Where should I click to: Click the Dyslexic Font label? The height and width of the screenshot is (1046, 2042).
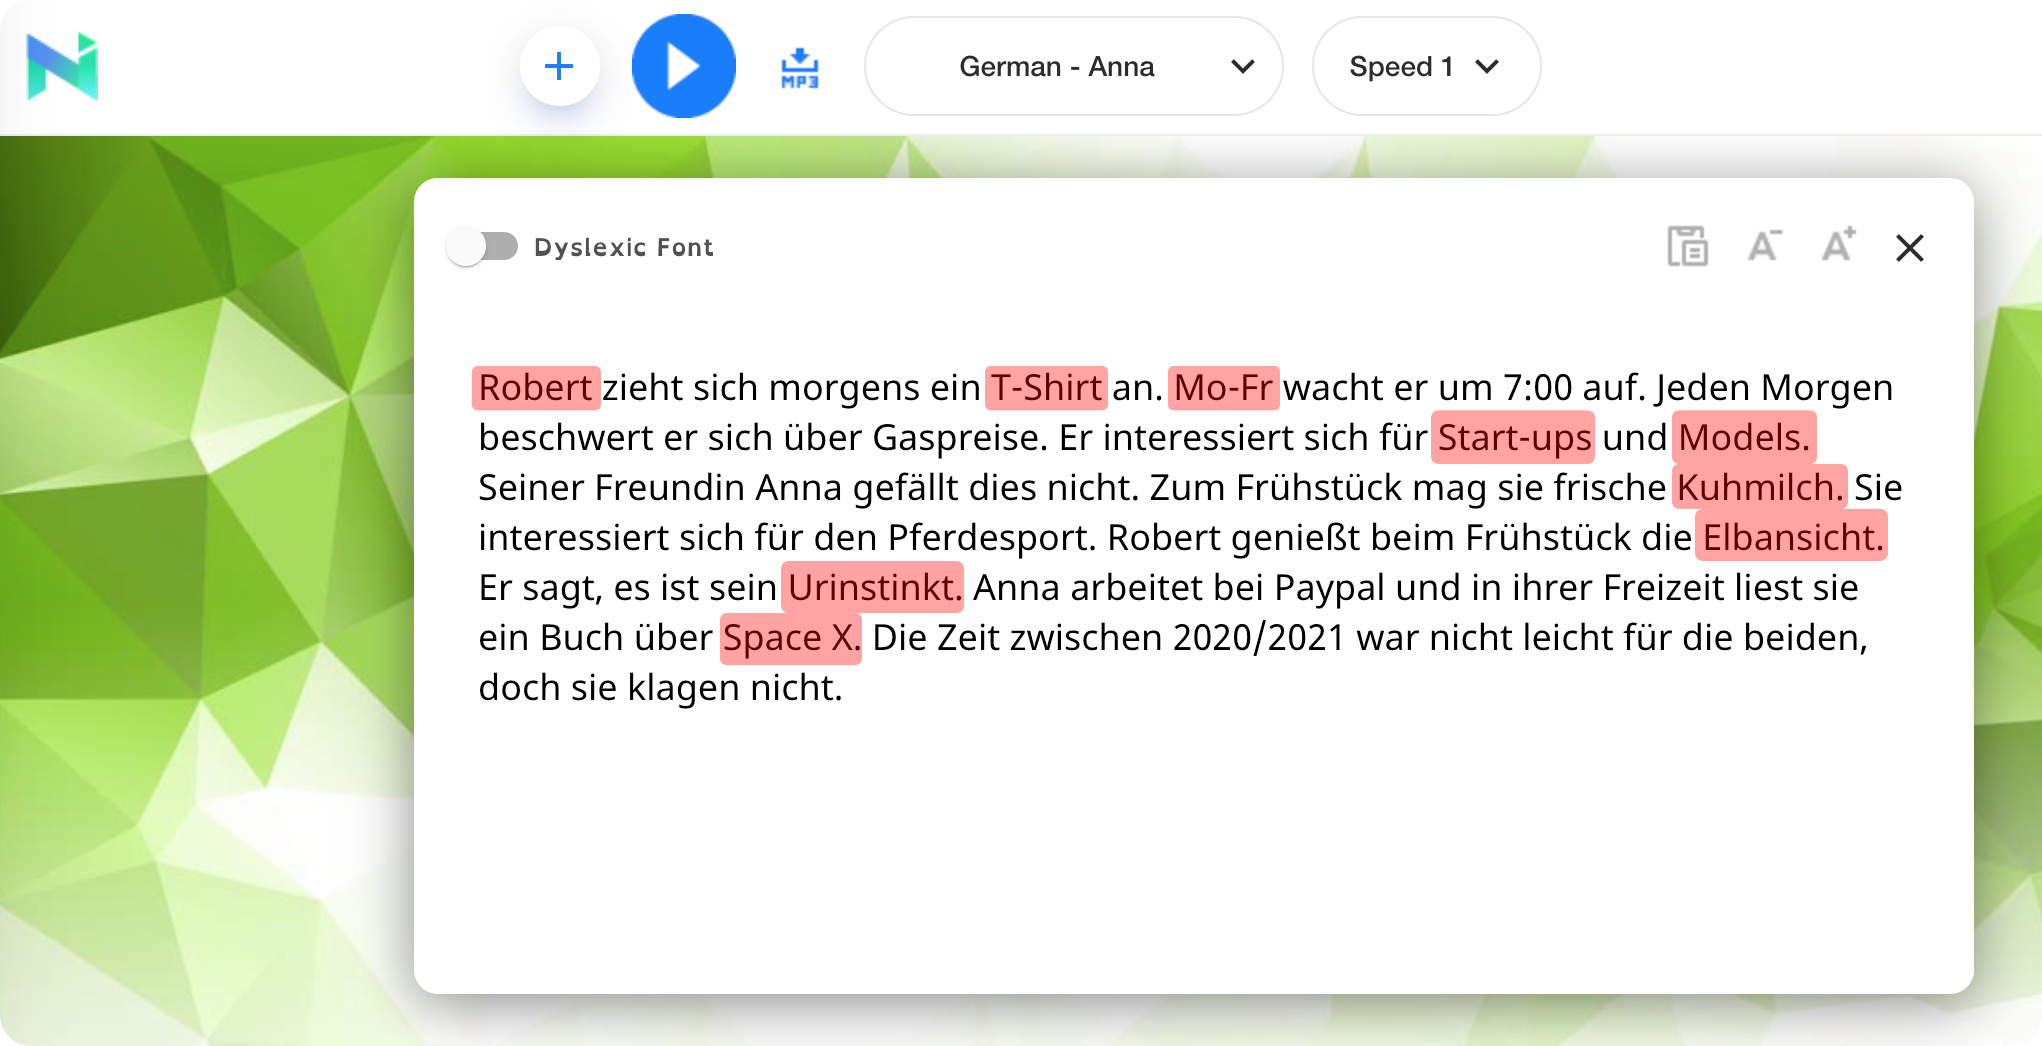pos(624,248)
